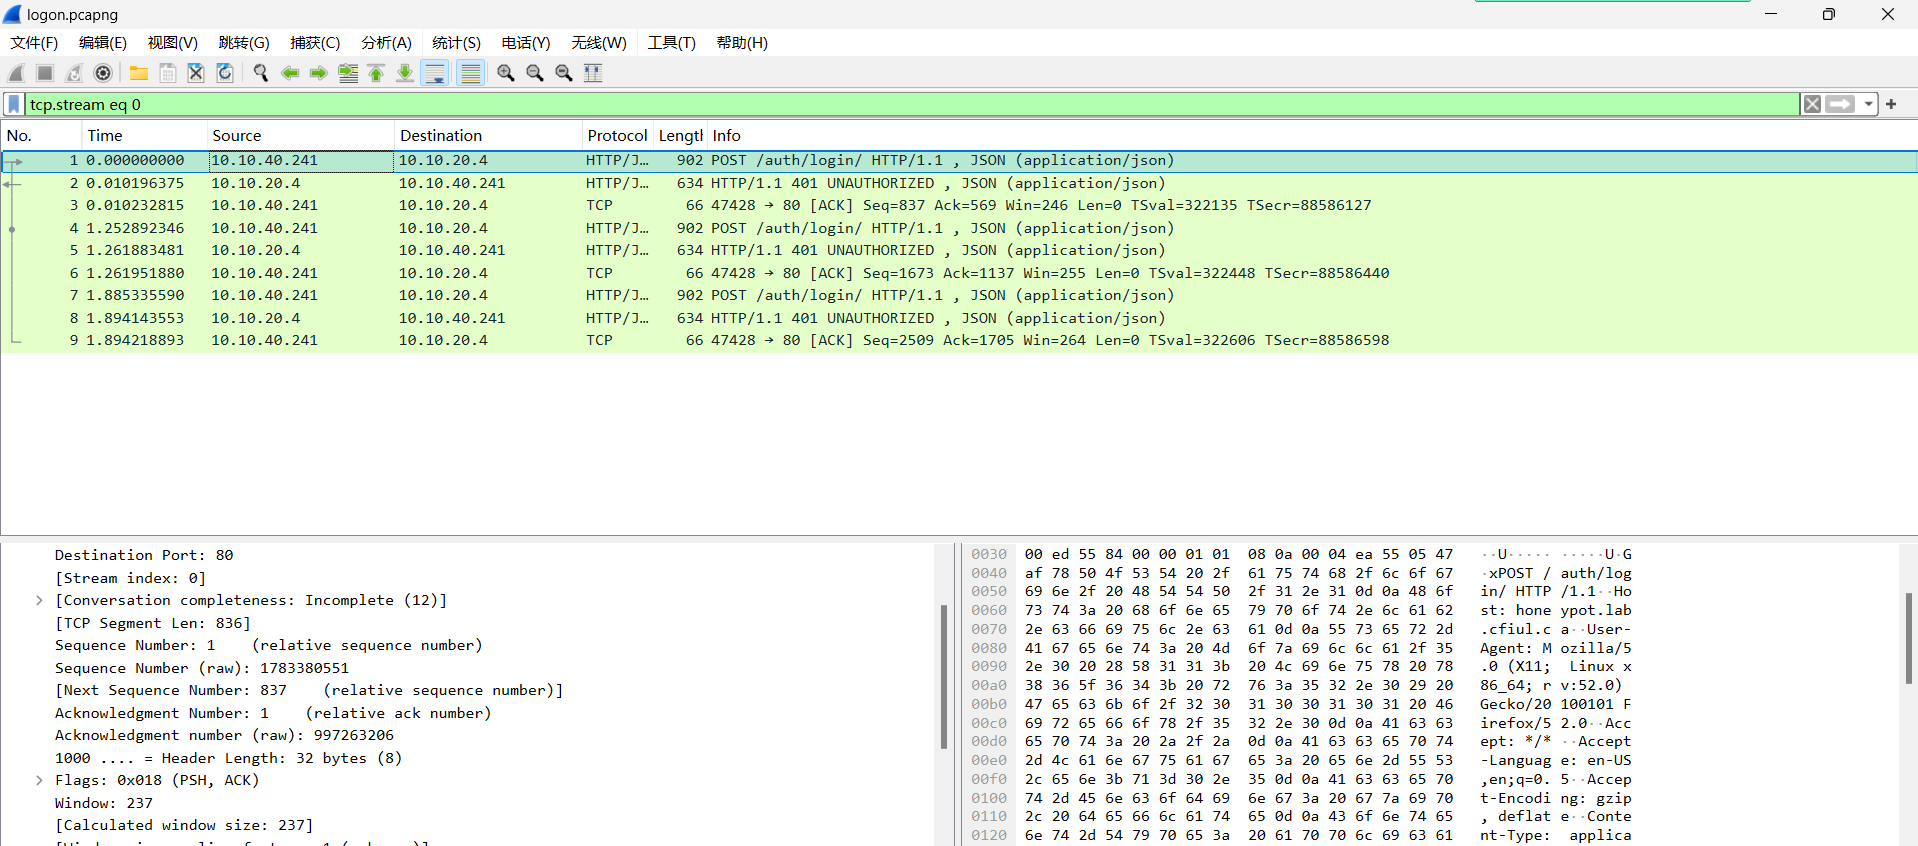Click the save capture file icon
The image size is (1918, 846).
click(x=168, y=73)
